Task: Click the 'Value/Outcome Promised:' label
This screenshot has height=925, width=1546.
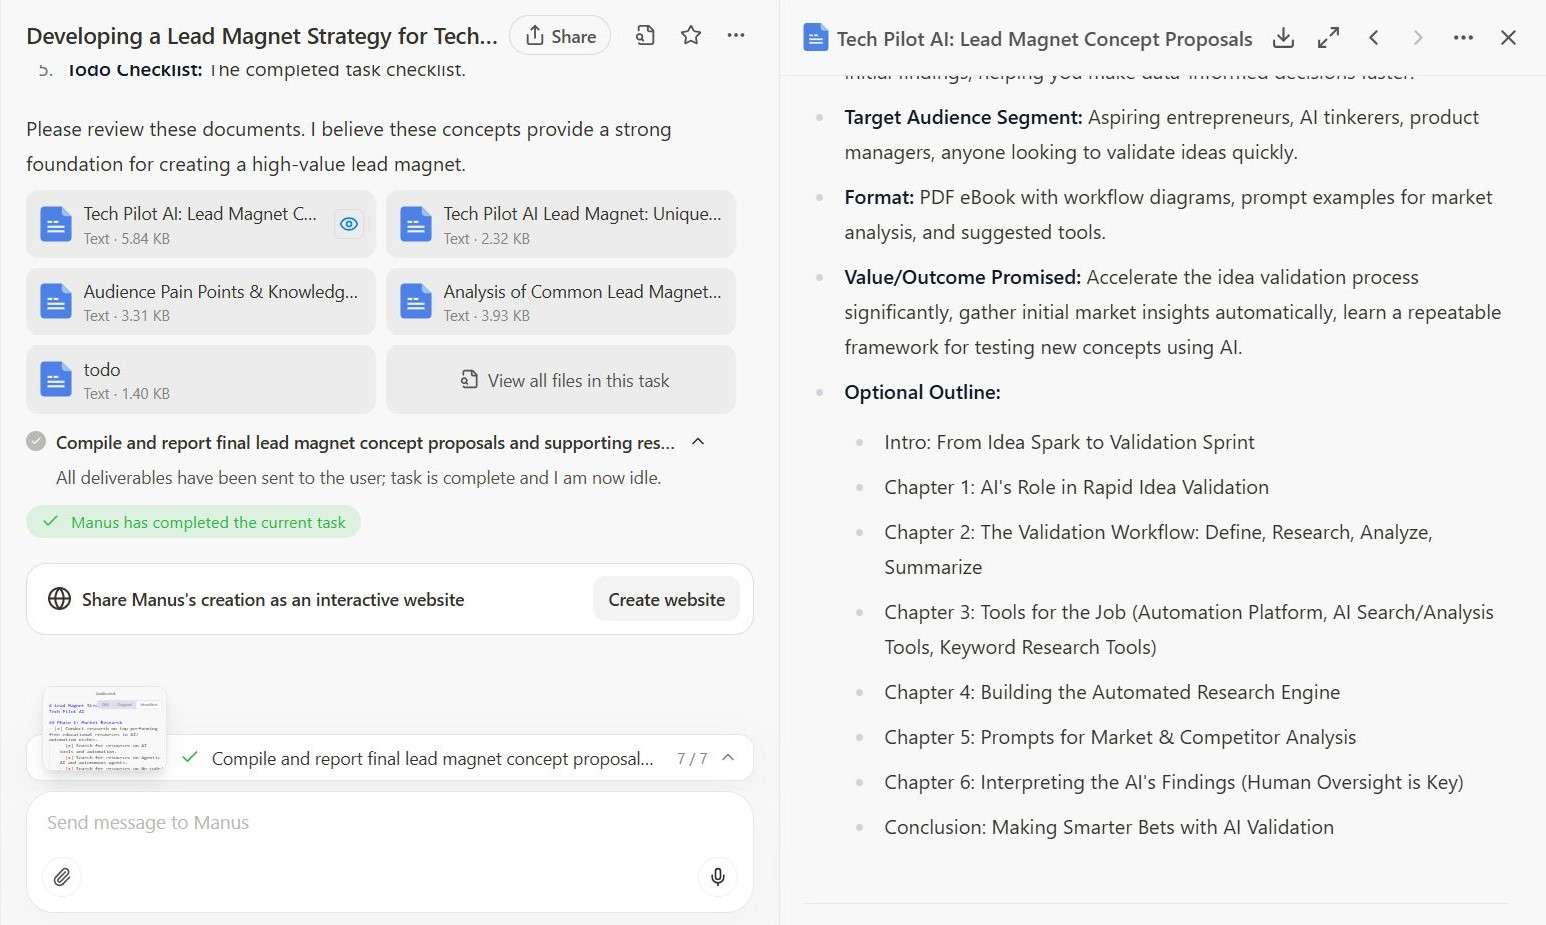Action: (x=962, y=277)
